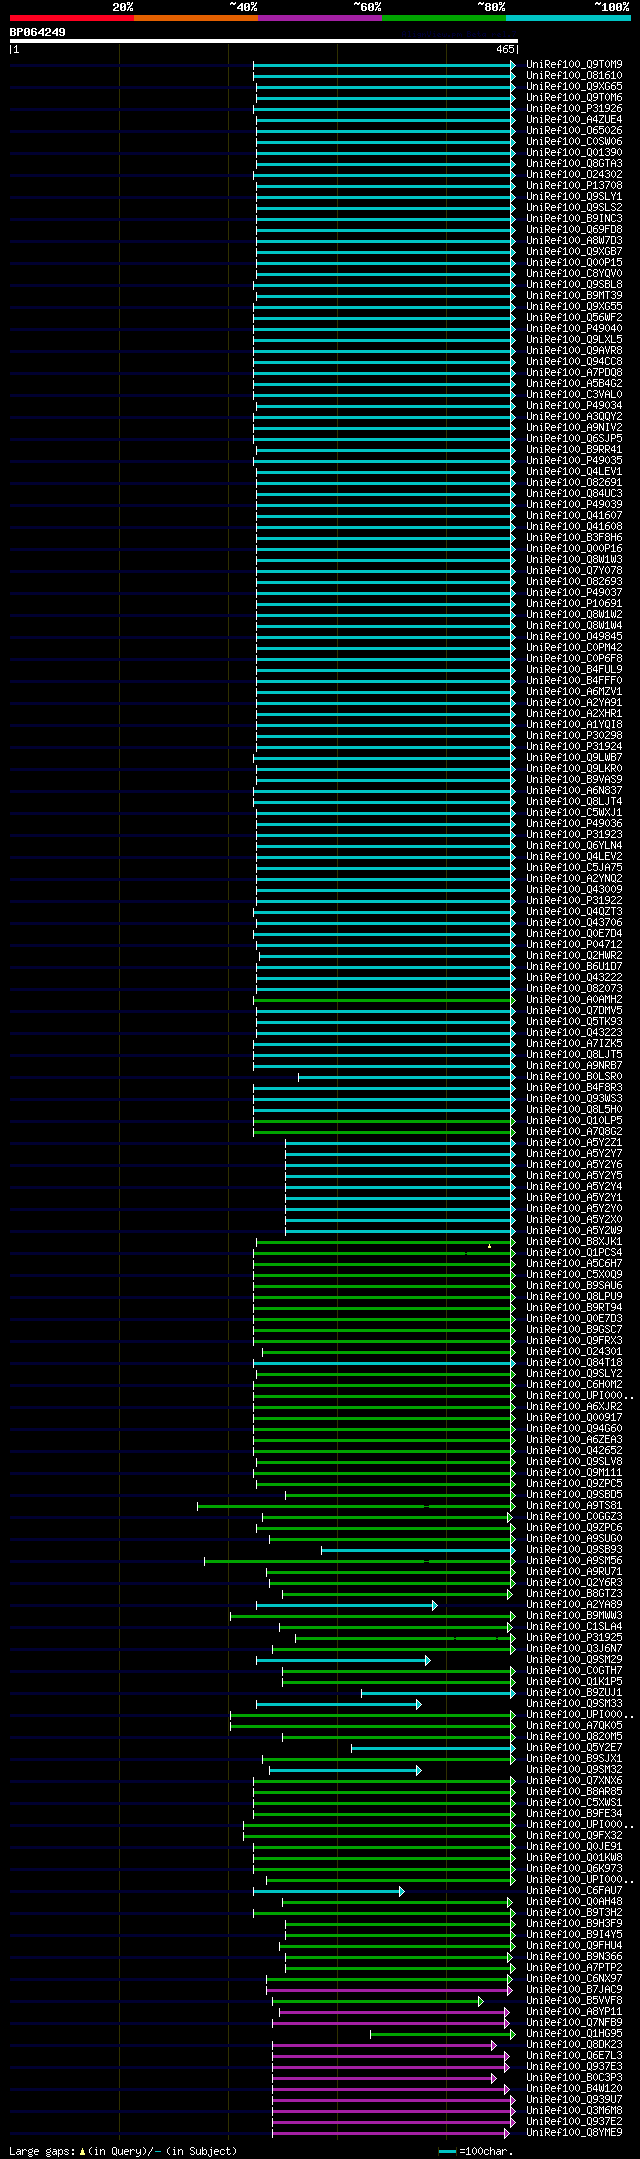Click the green ~80% identity legend segment
Viewport: 640px width, 2159px height.
(x=444, y=18)
